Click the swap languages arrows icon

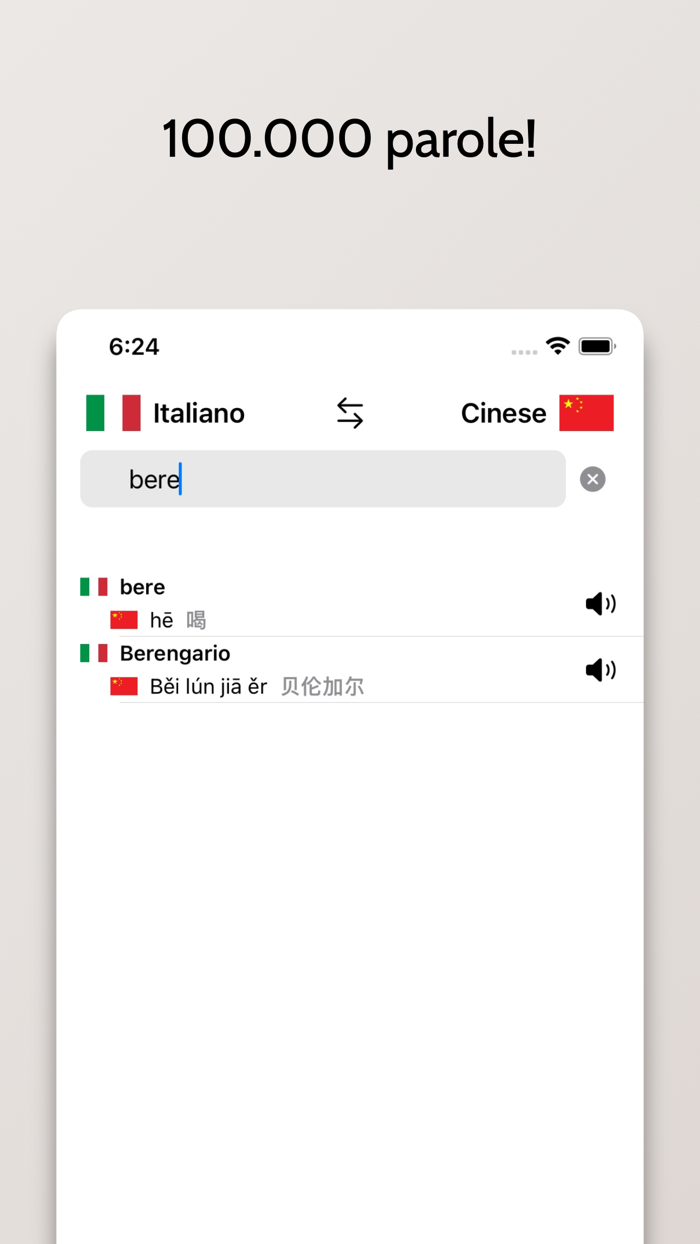tap(349, 412)
